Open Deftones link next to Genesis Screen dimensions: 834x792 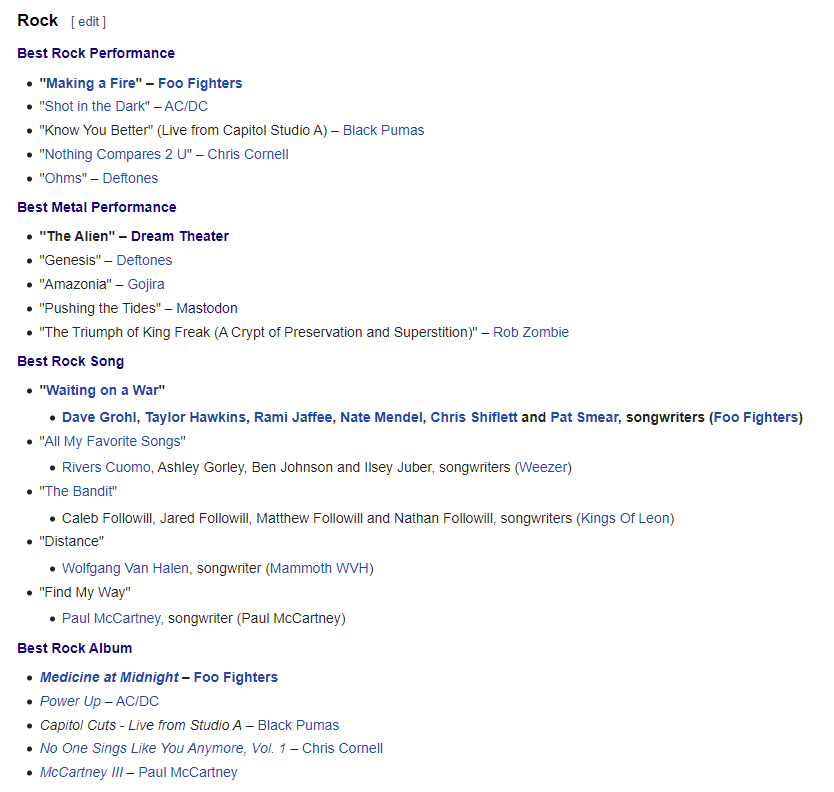point(144,260)
